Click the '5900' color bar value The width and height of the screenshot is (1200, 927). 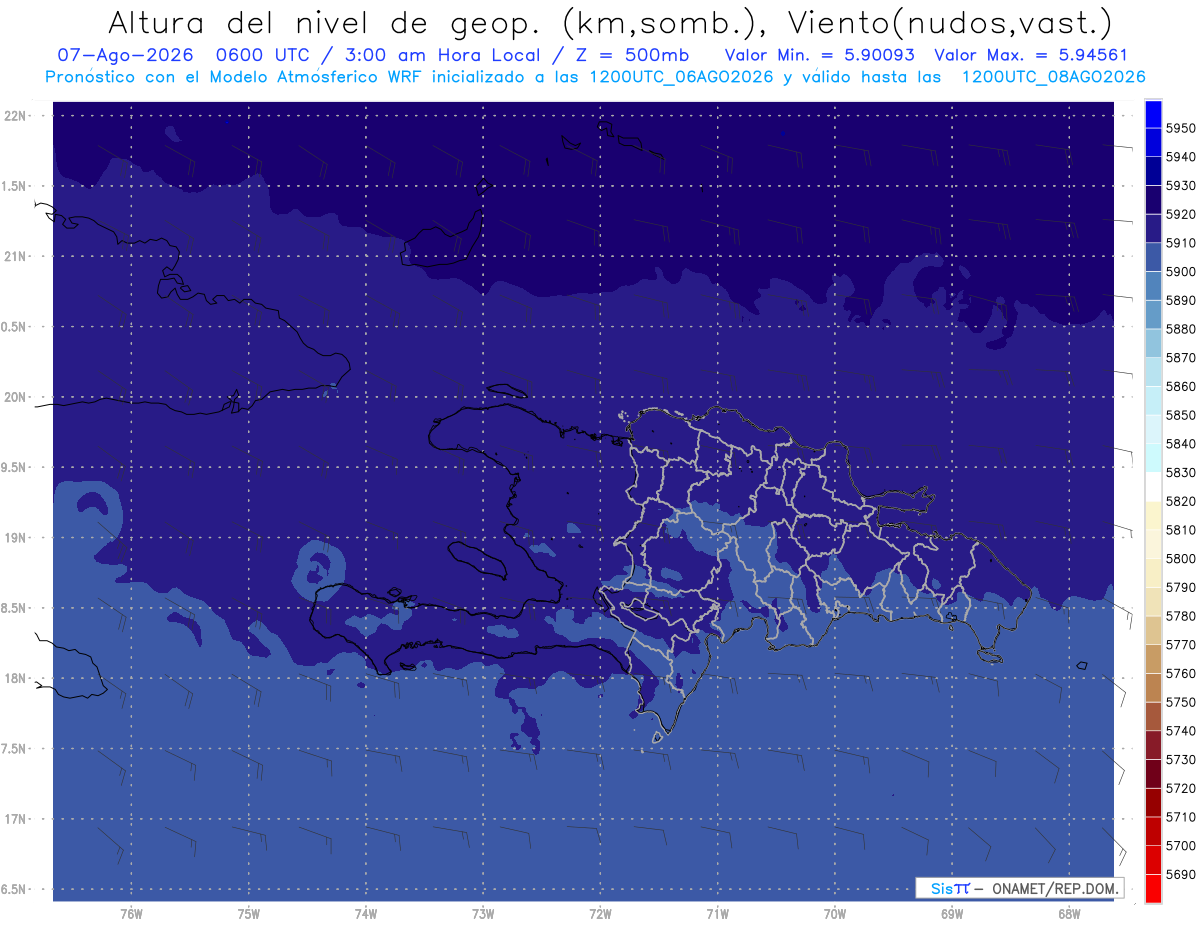click(x=1180, y=272)
